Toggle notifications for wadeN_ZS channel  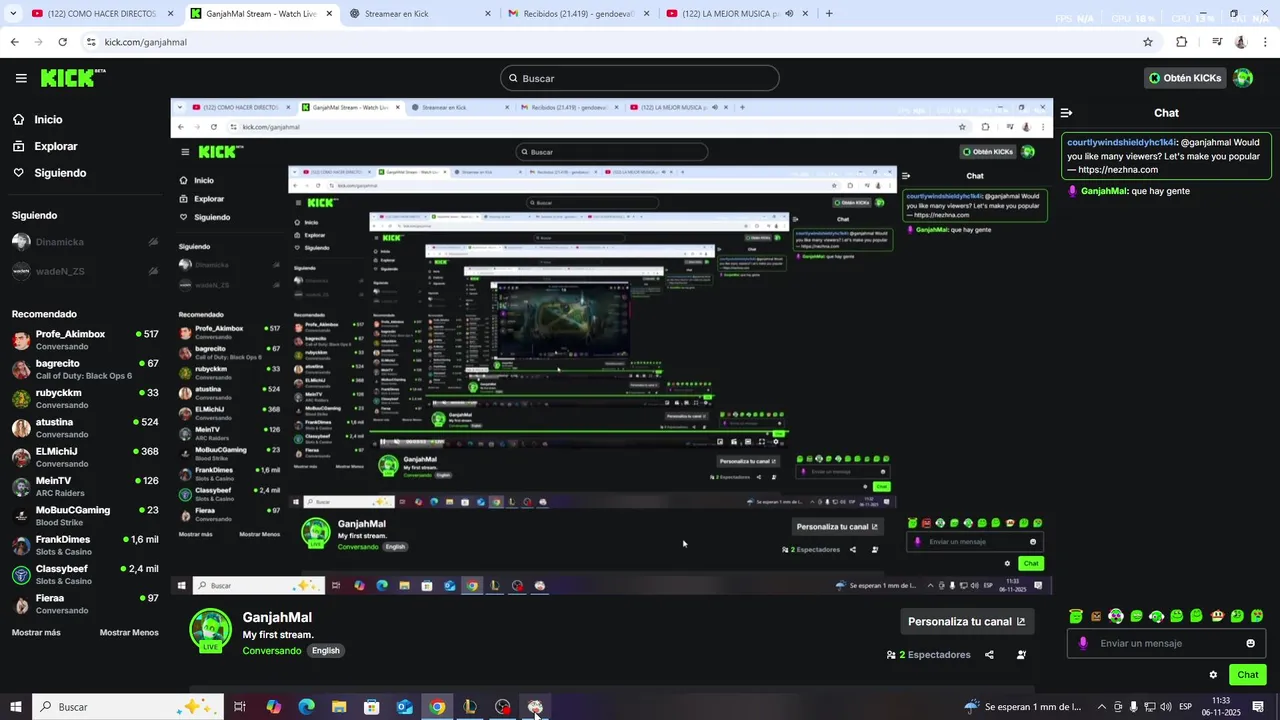tap(153, 271)
